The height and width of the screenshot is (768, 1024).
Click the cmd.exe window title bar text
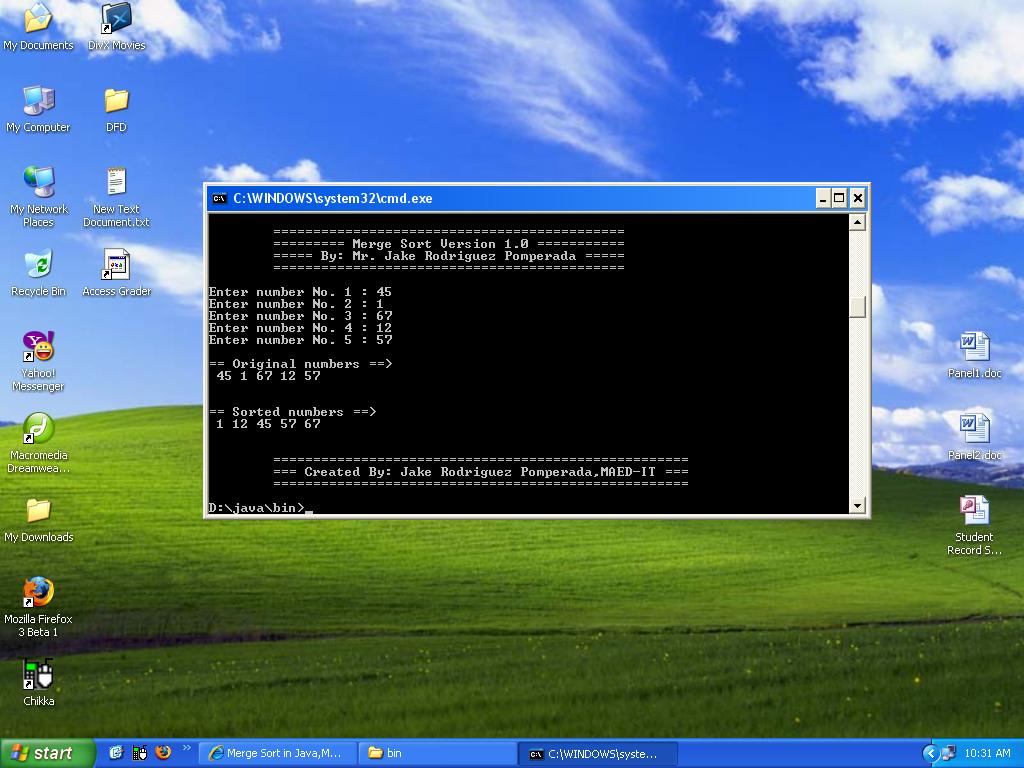(332, 199)
